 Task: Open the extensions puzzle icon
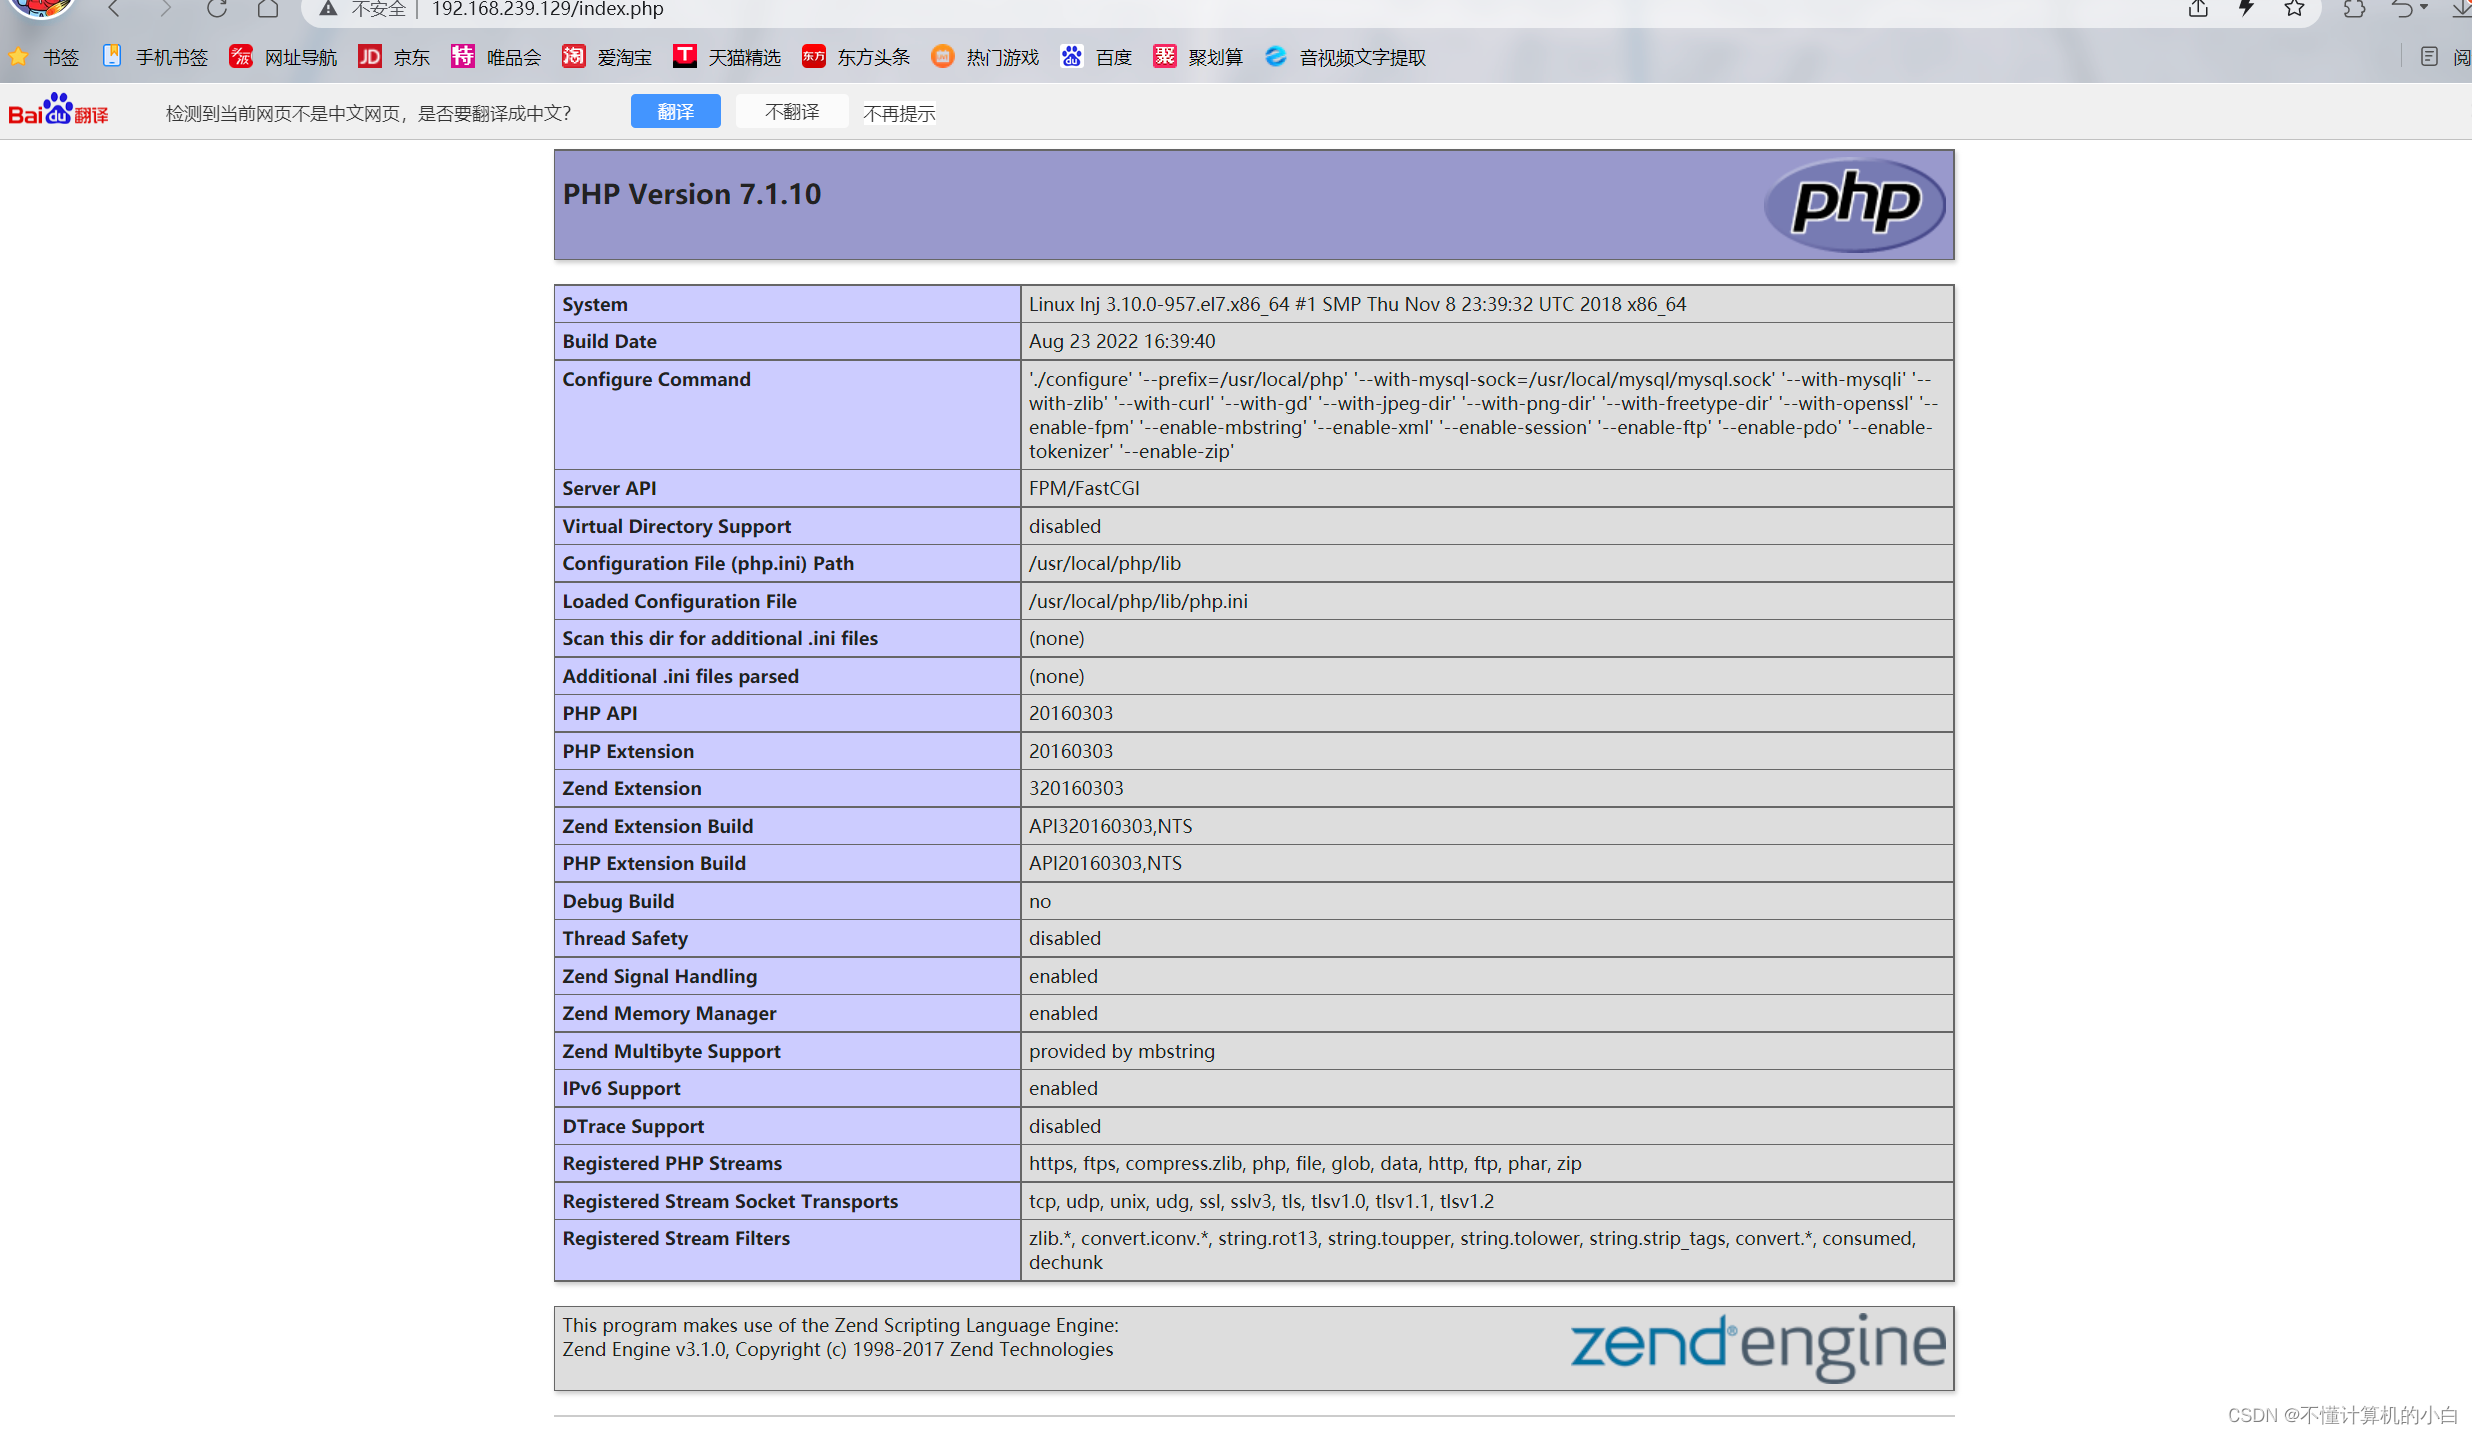2355,9
